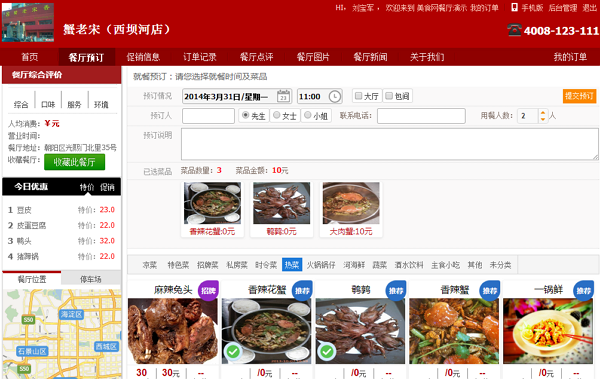Click the blue 推荐 badge on 一锅鲜
This screenshot has height=379, width=600.
tap(583, 291)
